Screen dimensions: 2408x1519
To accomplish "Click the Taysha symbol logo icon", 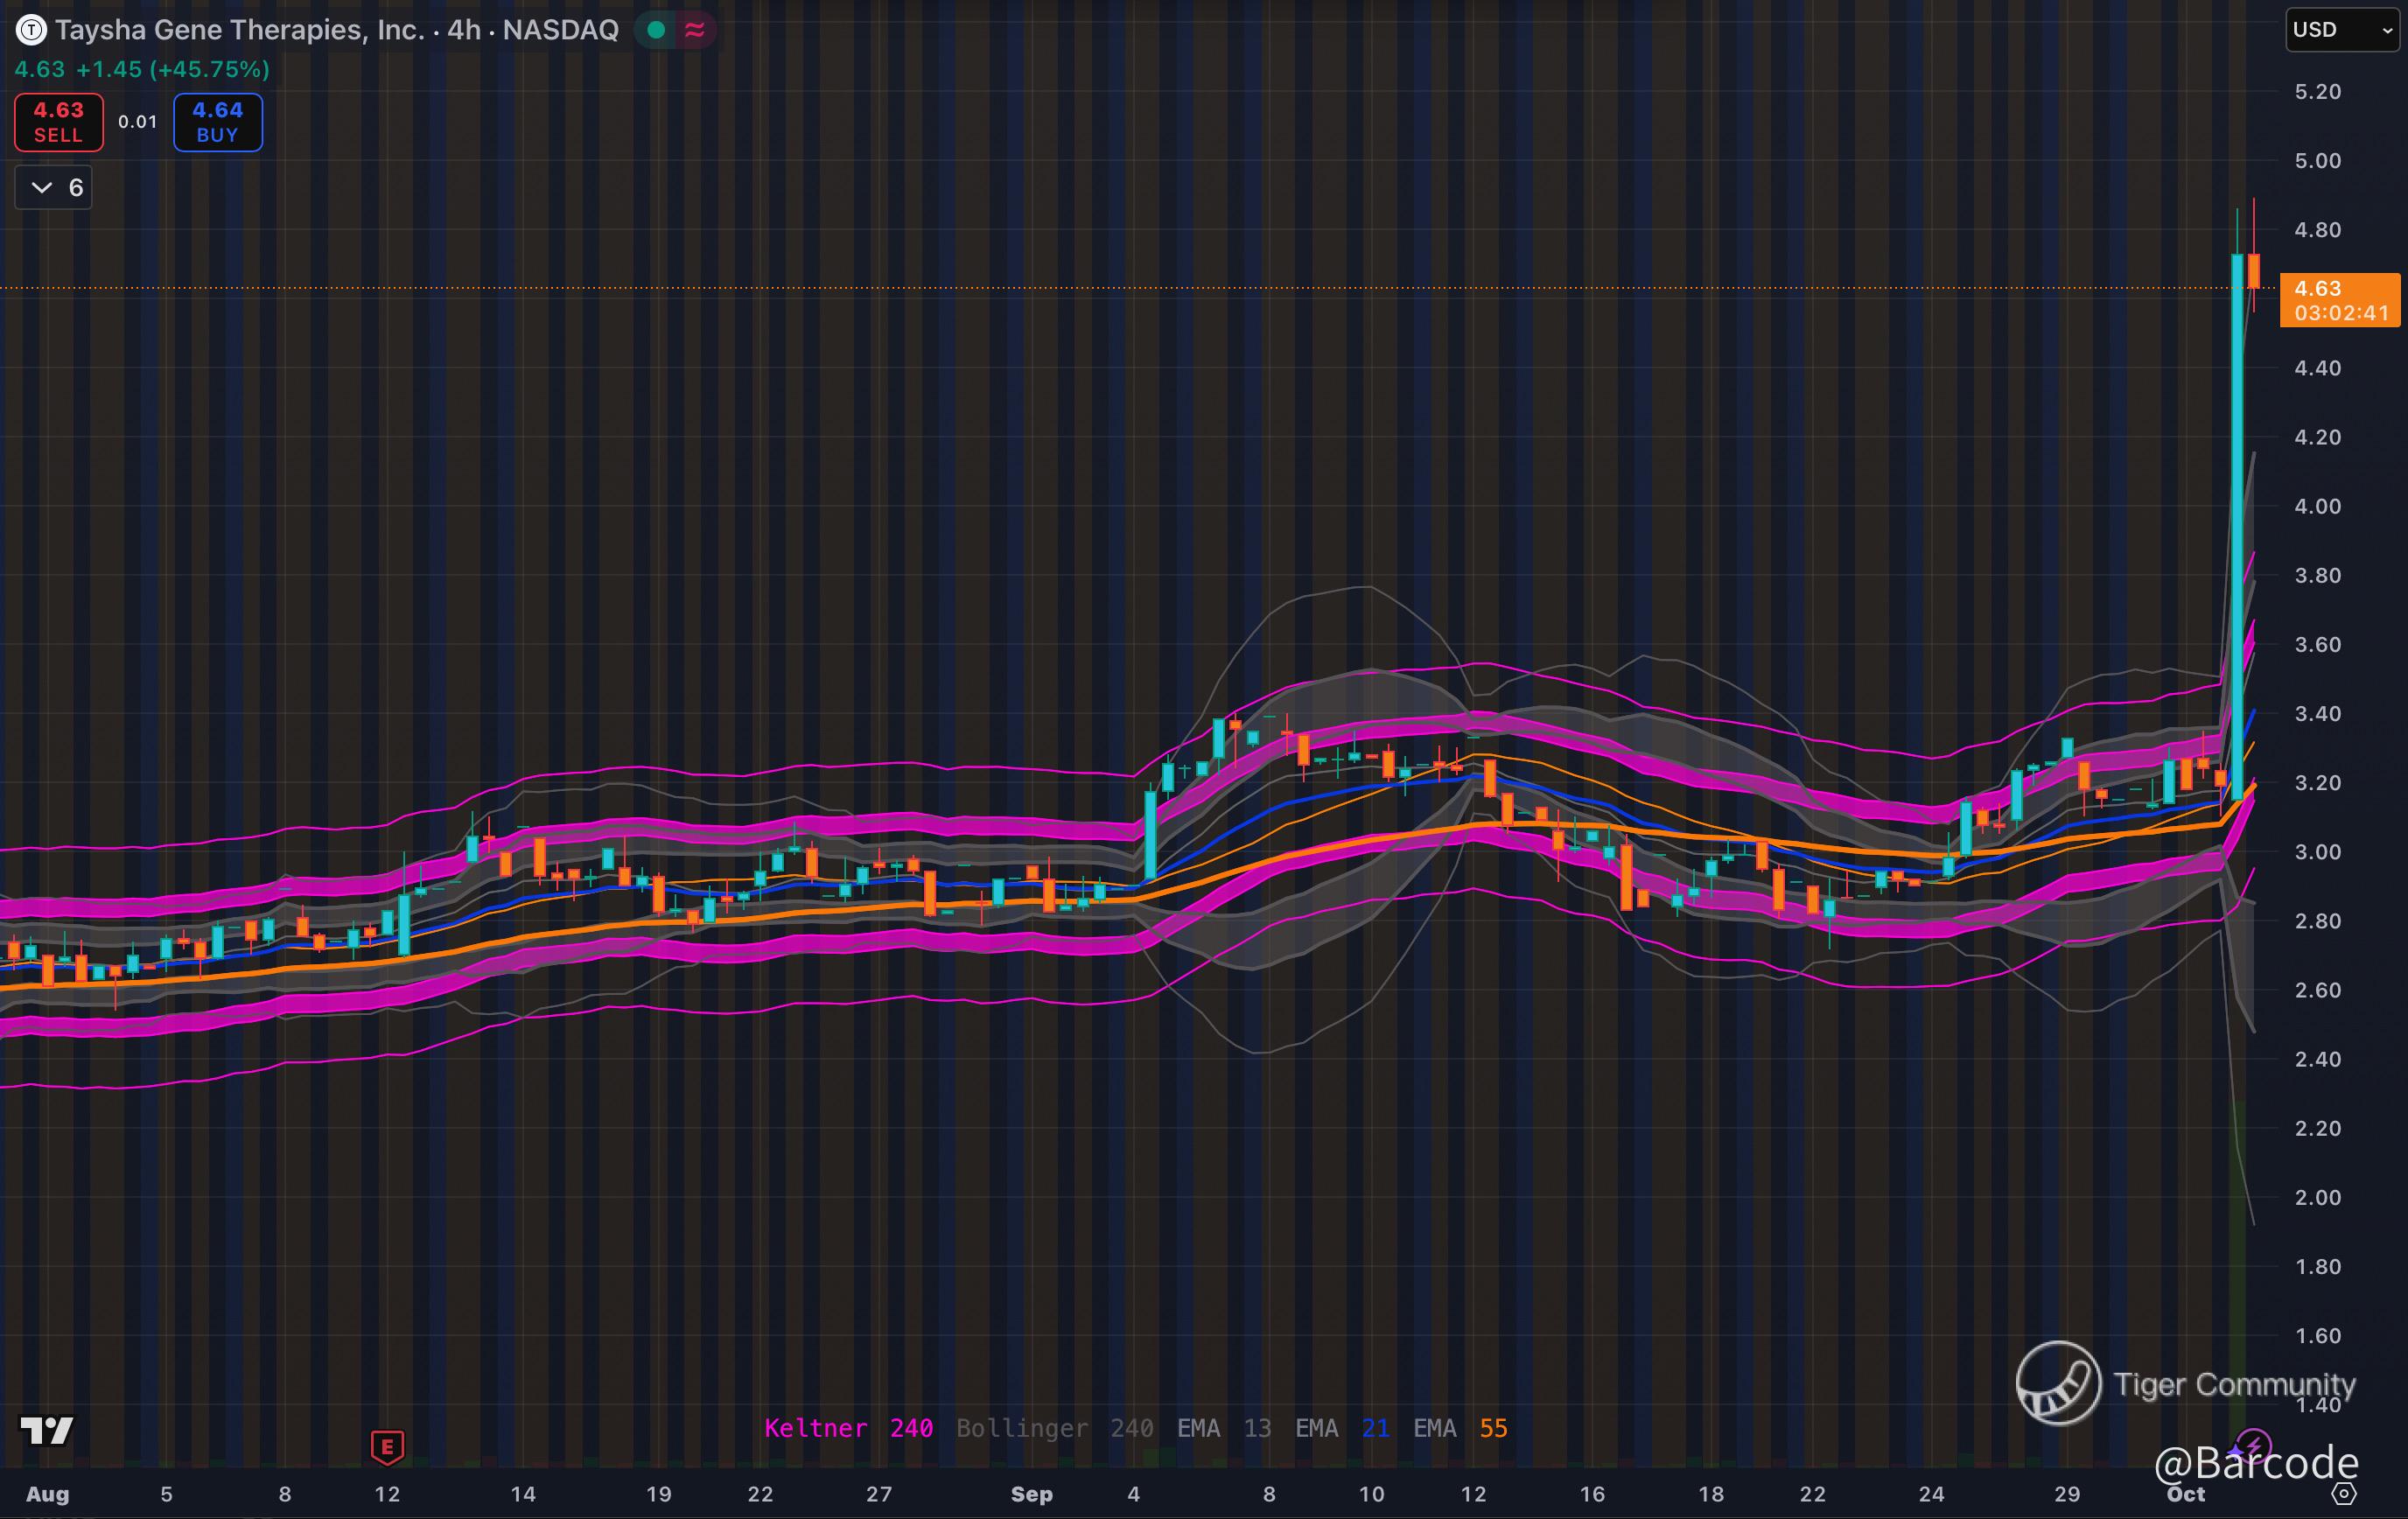I will coord(31,30).
